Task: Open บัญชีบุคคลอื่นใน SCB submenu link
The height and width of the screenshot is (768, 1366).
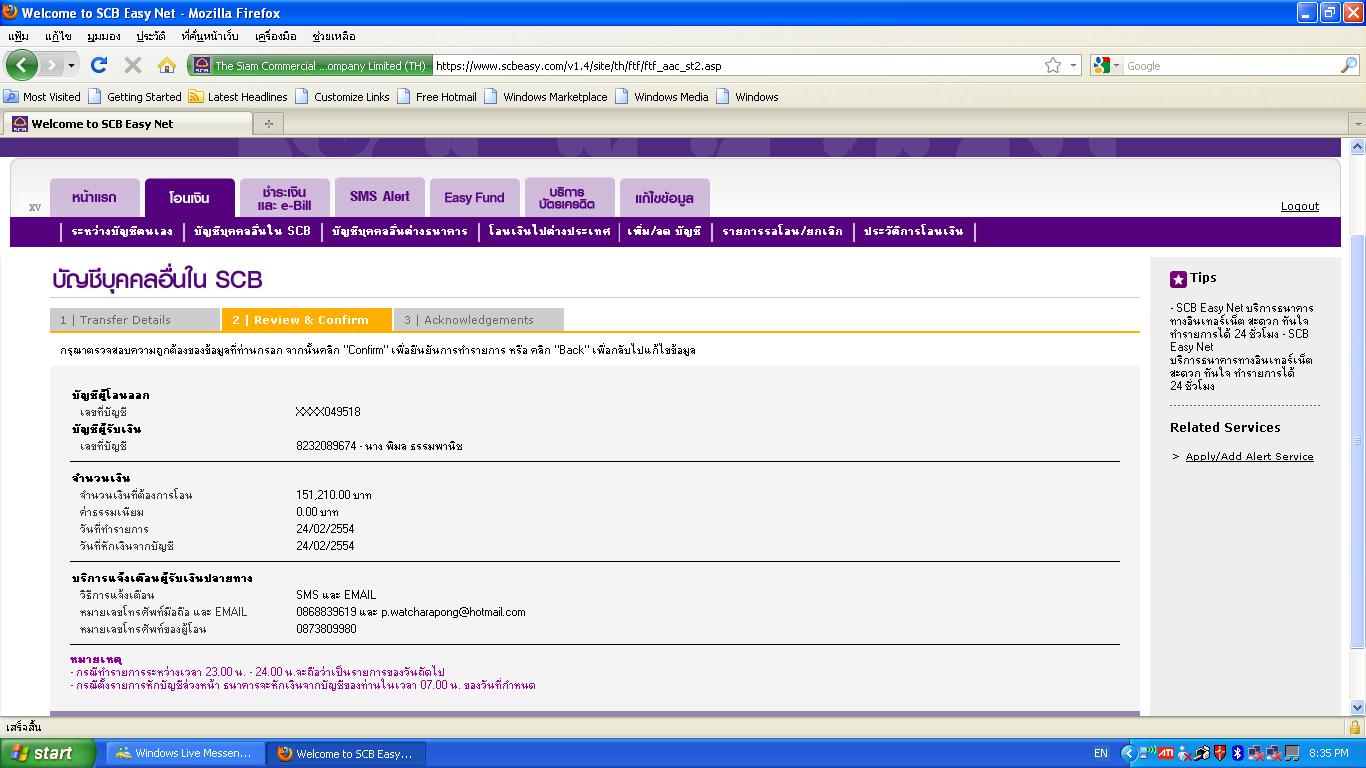Action: click(253, 231)
